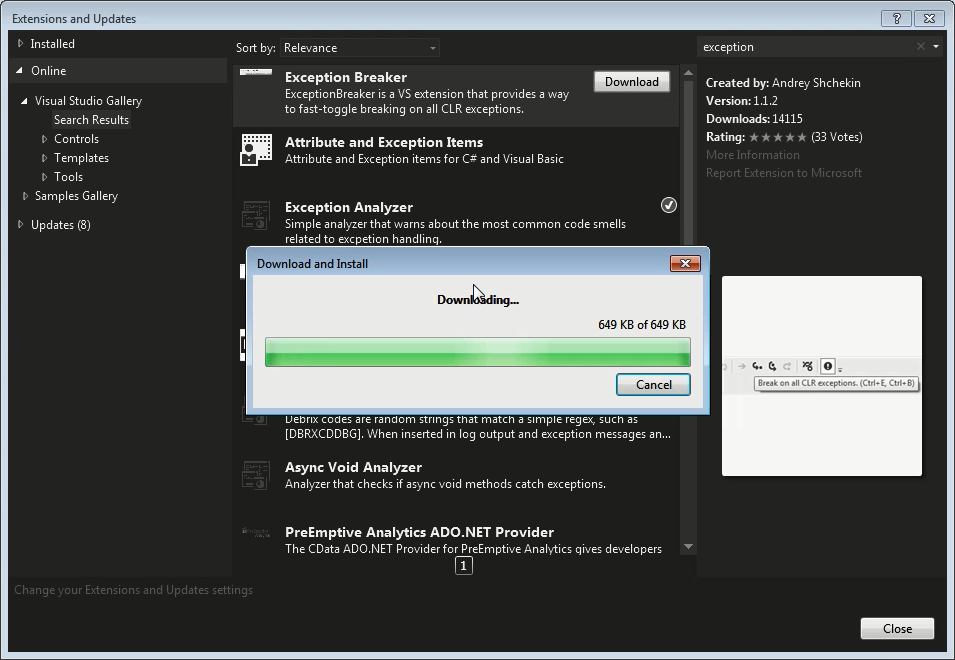The image size is (955, 660).
Task: Cancel the extension download
Action: click(x=654, y=385)
